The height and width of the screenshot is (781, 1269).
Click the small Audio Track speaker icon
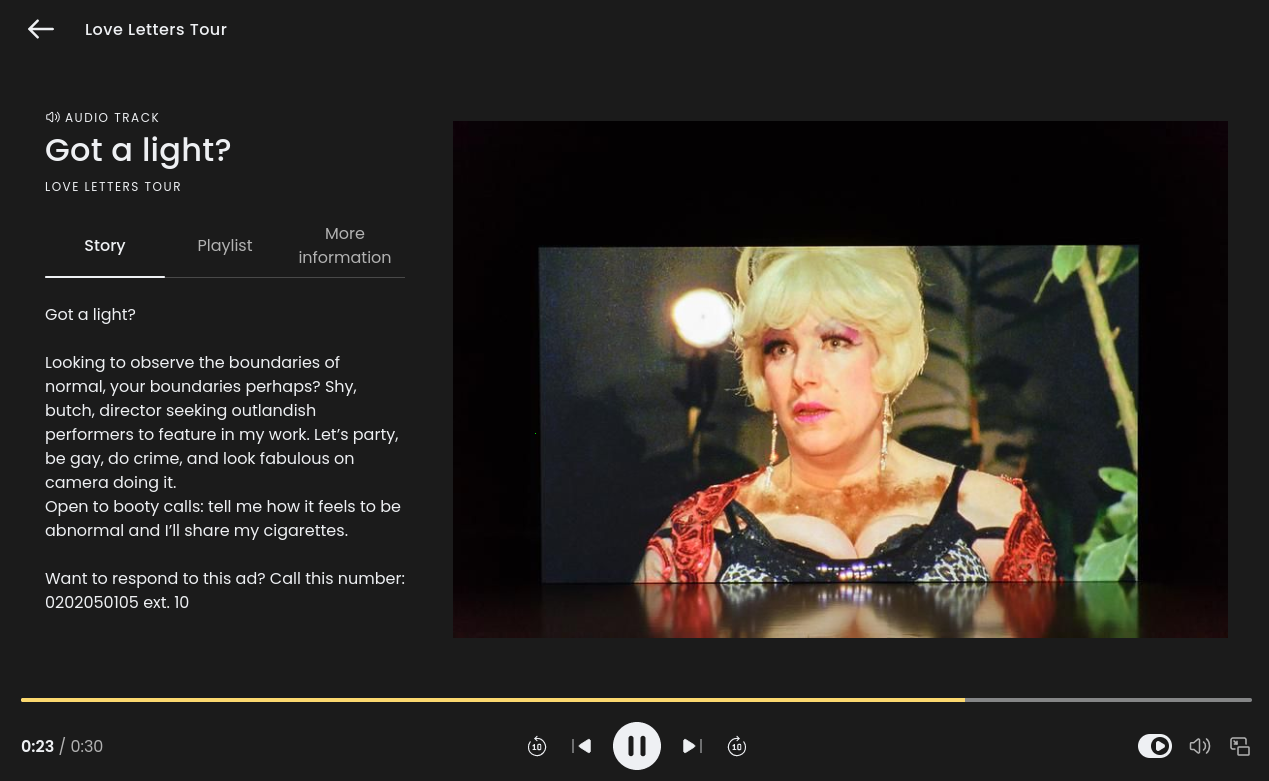(53, 117)
